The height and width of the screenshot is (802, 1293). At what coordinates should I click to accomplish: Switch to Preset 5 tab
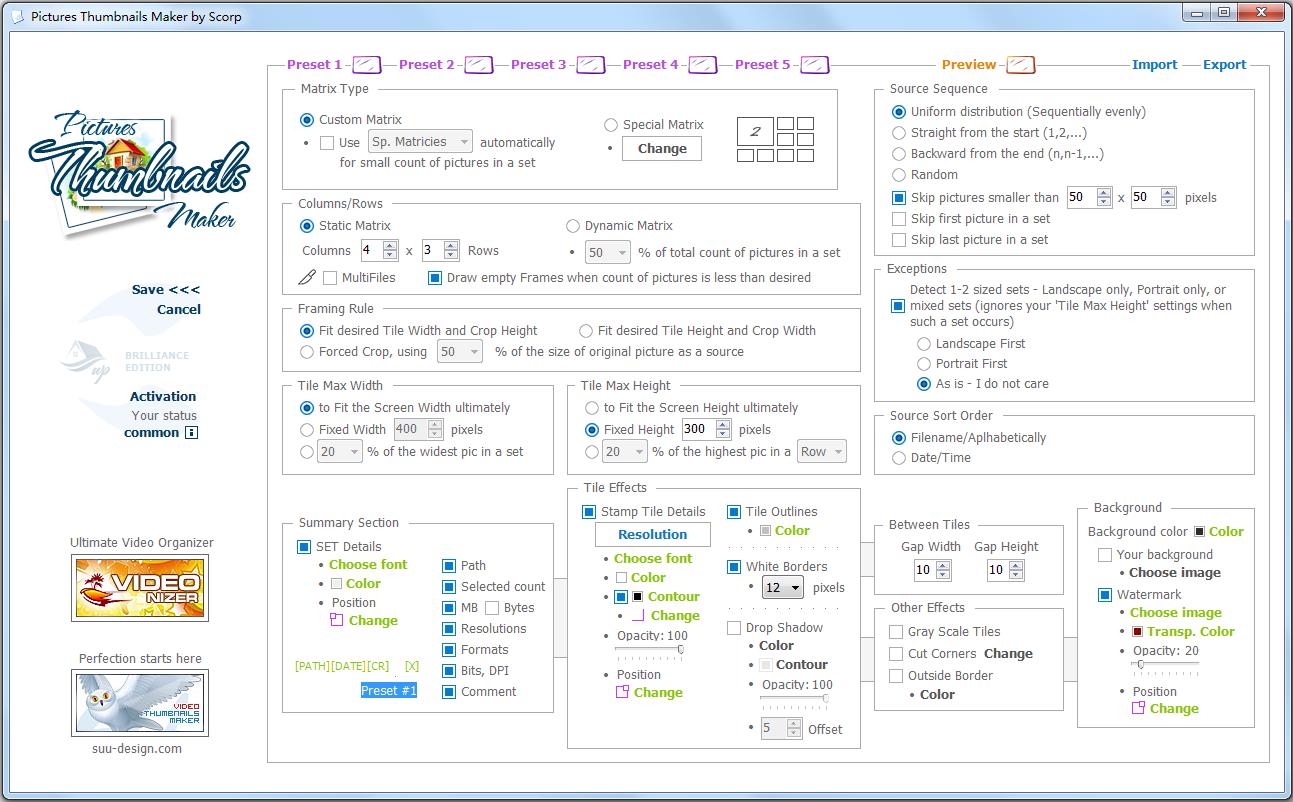[x=762, y=65]
